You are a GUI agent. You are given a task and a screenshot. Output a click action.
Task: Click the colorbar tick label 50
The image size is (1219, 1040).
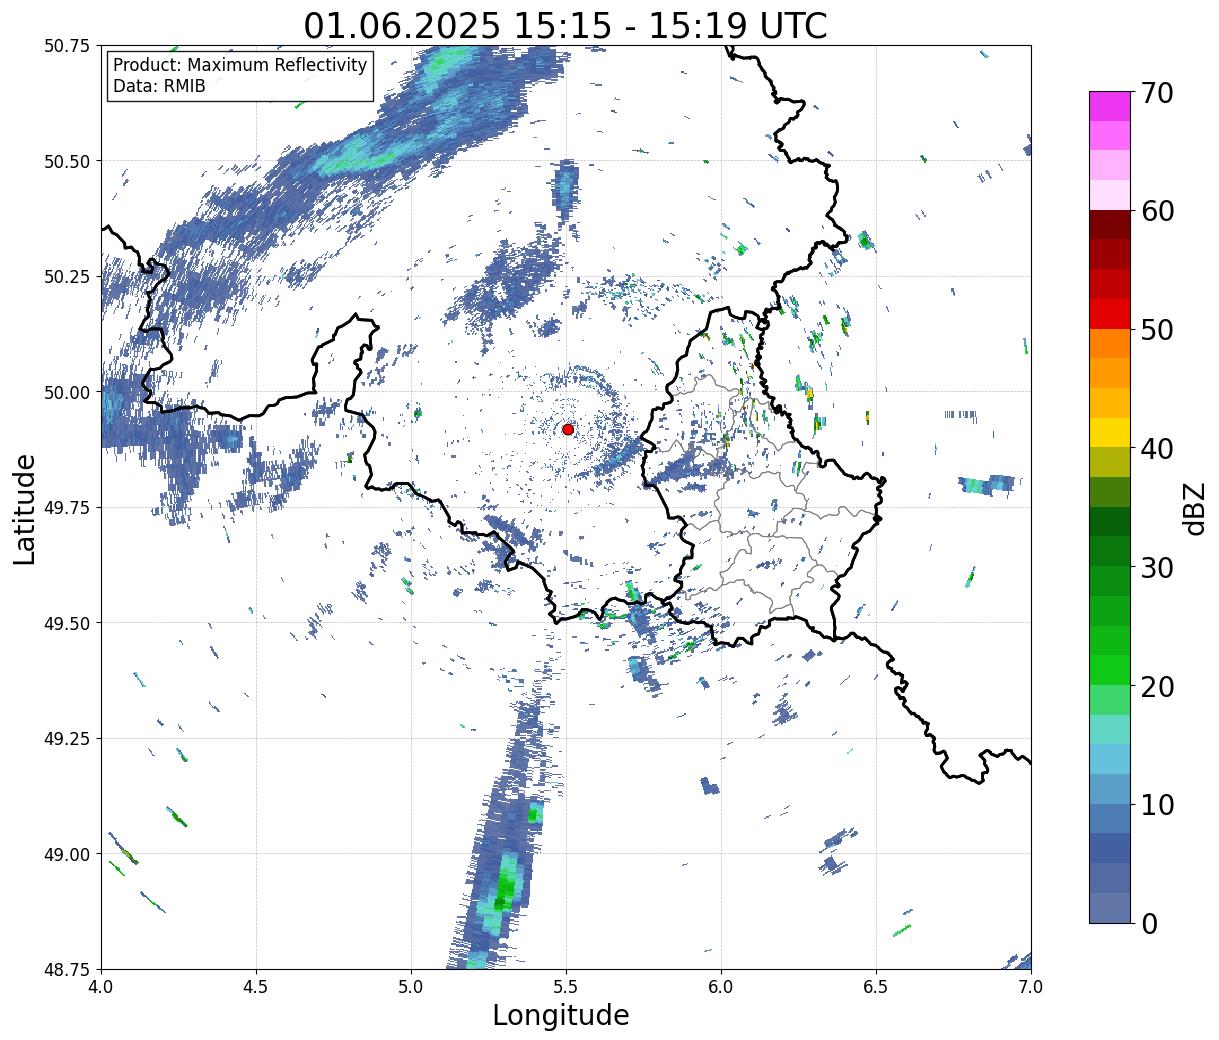[1157, 330]
